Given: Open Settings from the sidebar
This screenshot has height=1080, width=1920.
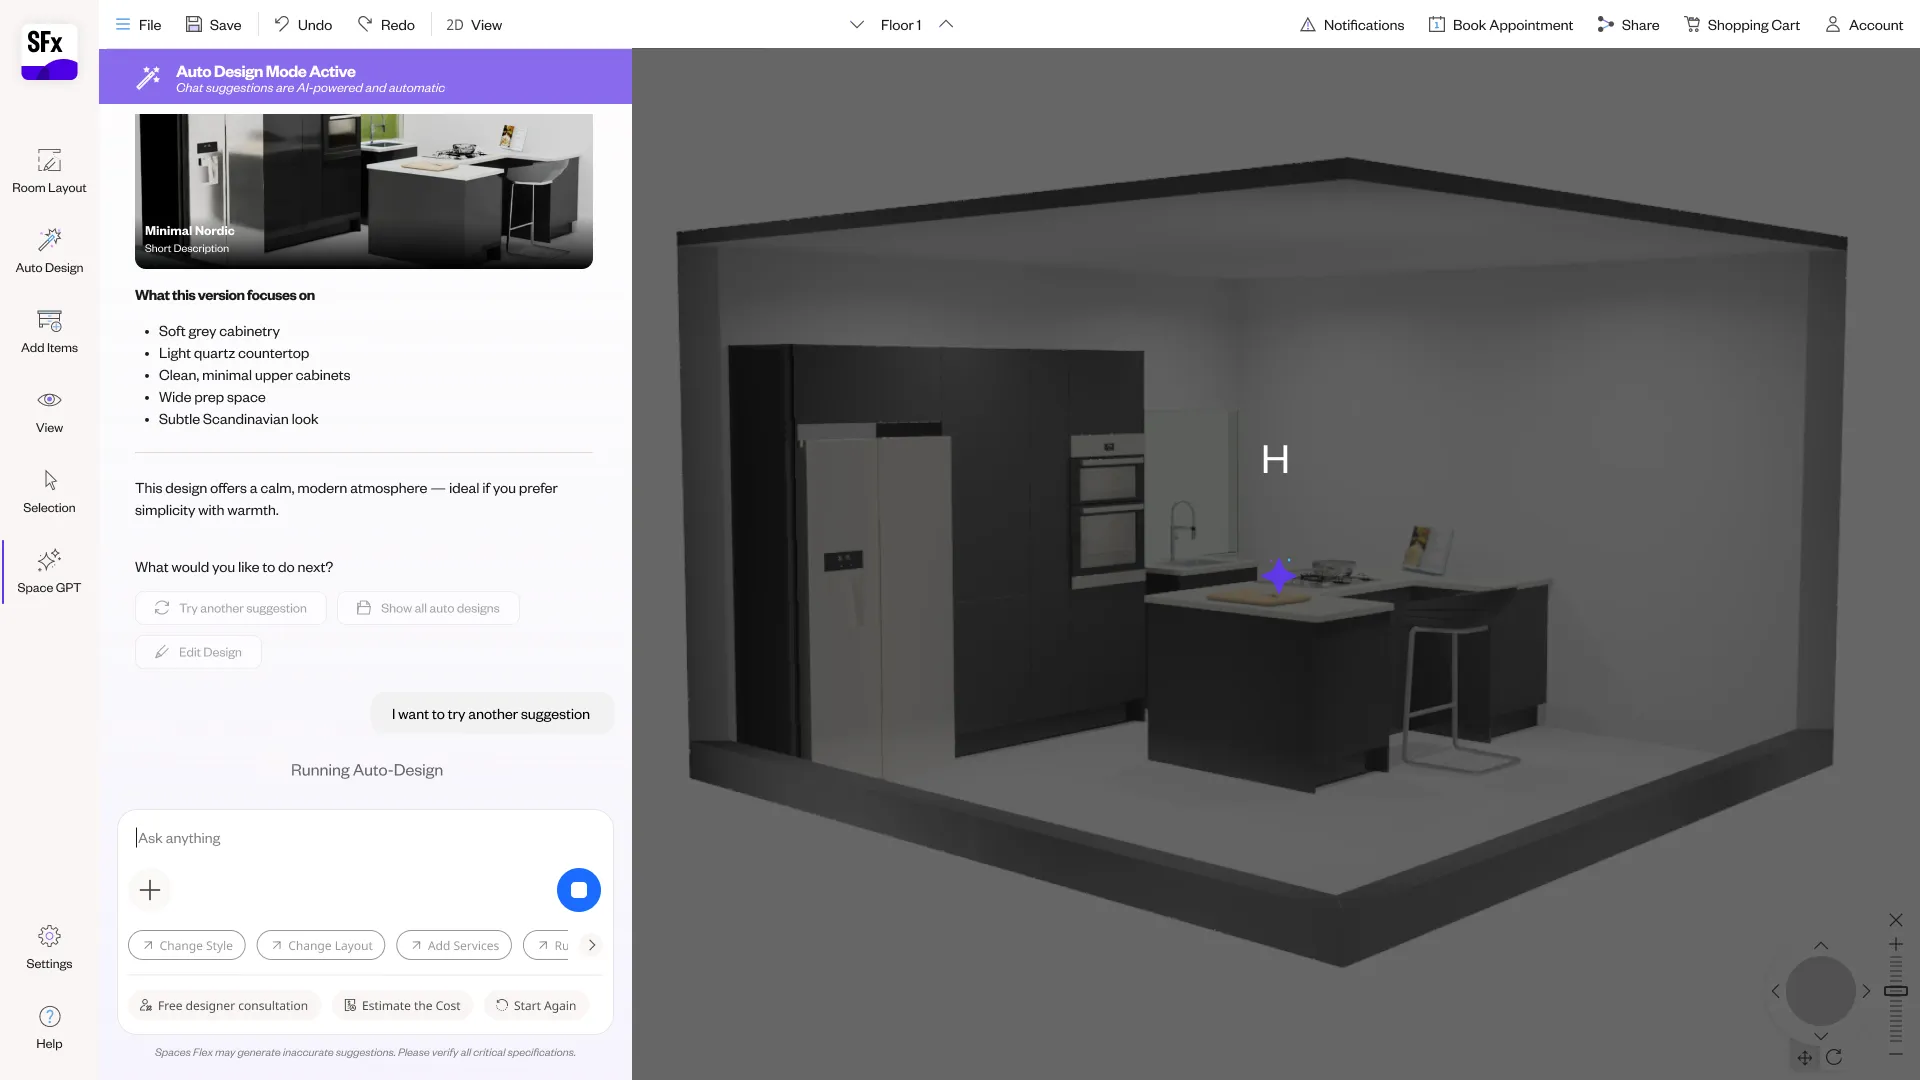Looking at the screenshot, I should [49, 947].
